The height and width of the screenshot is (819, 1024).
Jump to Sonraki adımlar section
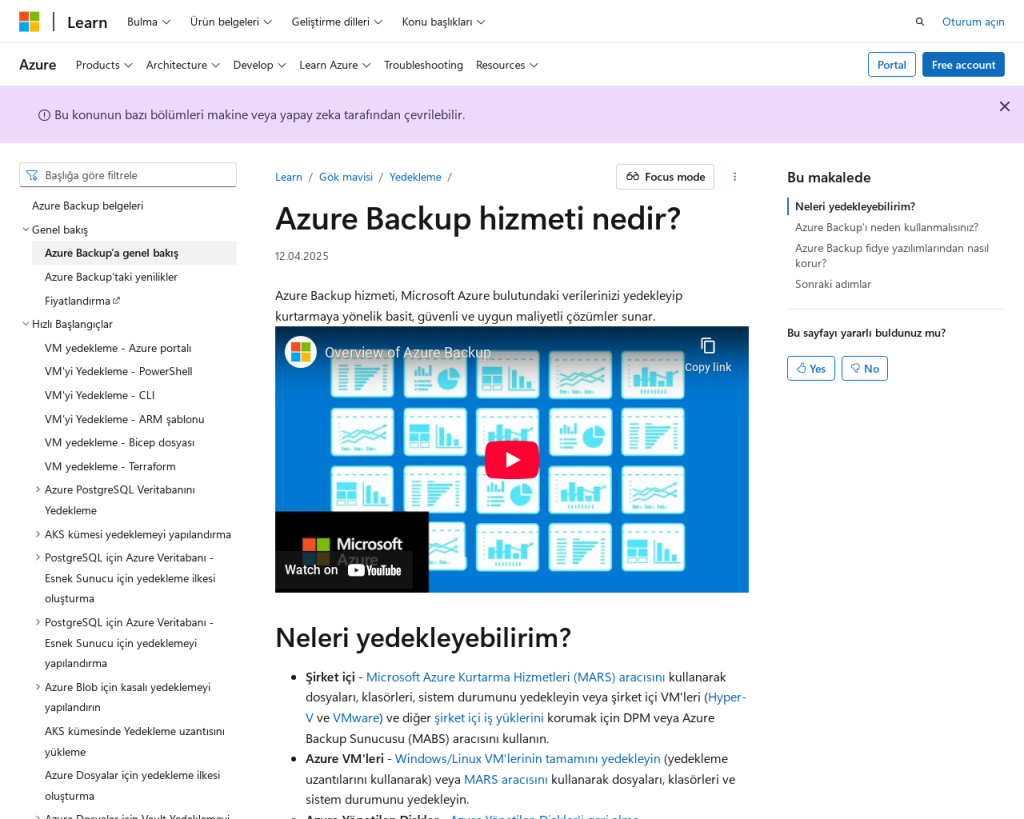click(833, 284)
